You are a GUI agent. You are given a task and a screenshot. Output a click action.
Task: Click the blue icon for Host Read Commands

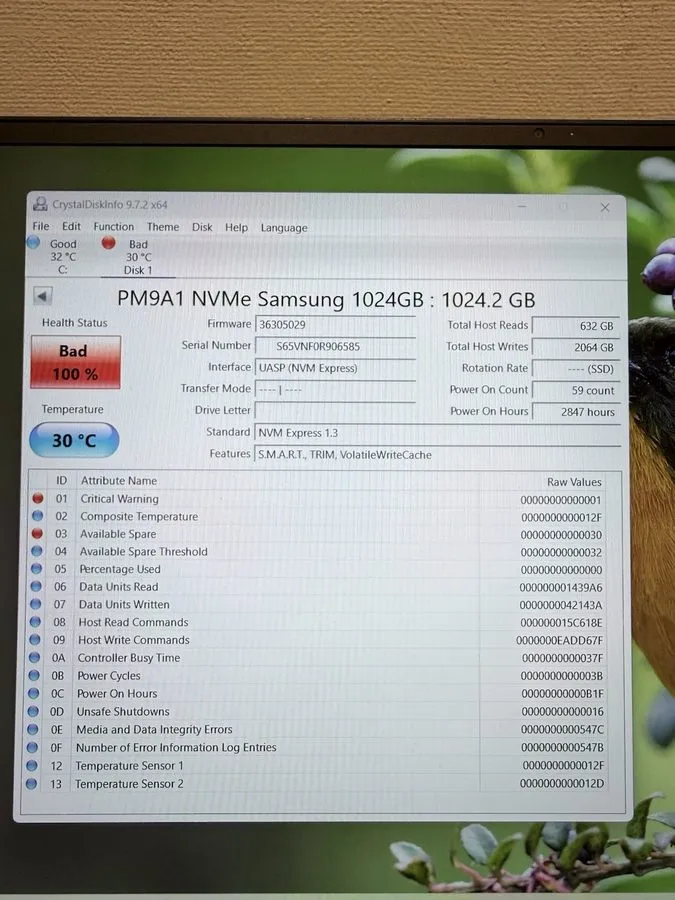coord(35,622)
